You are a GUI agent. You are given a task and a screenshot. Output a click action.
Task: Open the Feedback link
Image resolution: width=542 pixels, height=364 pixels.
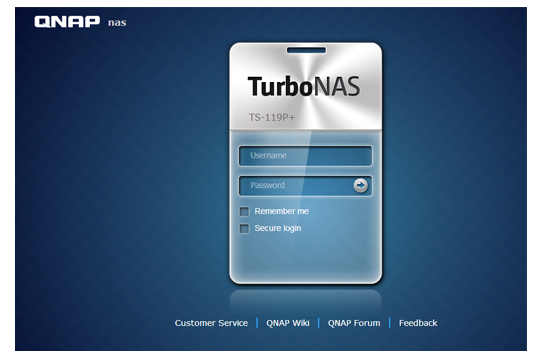(x=418, y=323)
